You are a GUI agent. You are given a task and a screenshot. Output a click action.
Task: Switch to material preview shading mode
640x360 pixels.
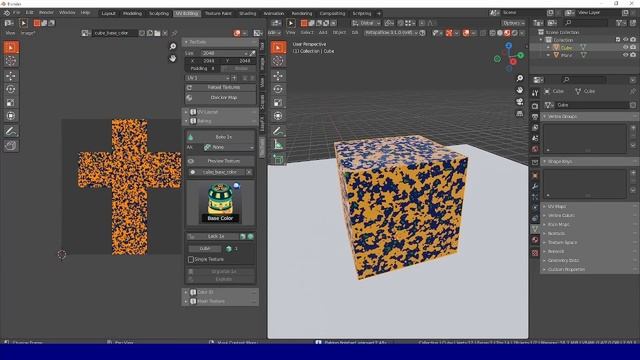(507, 33)
